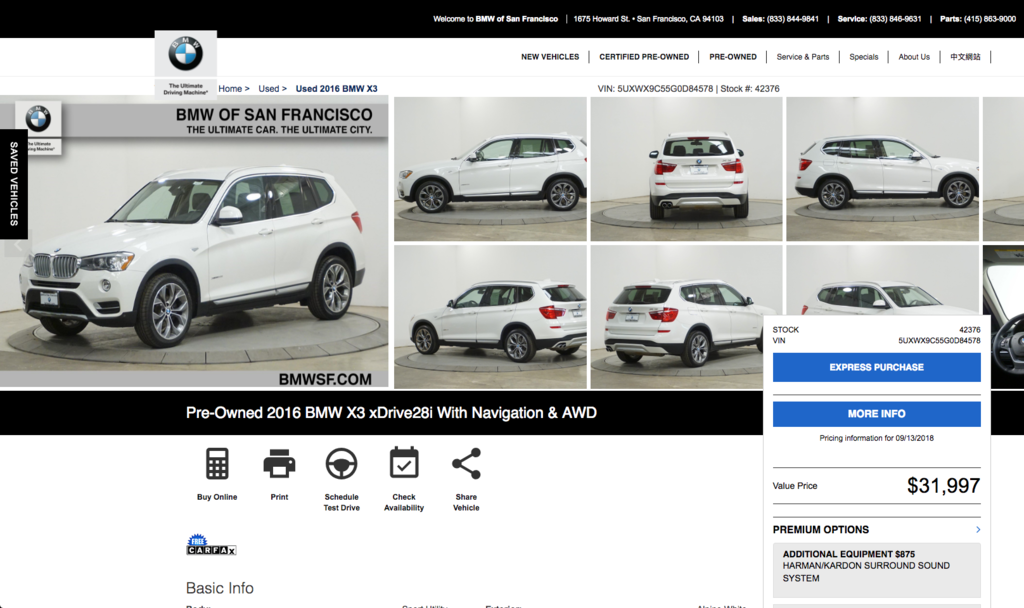Image resolution: width=1024 pixels, height=608 pixels.
Task: Click the dealership address 1675 Howard St.
Action: 648,19
